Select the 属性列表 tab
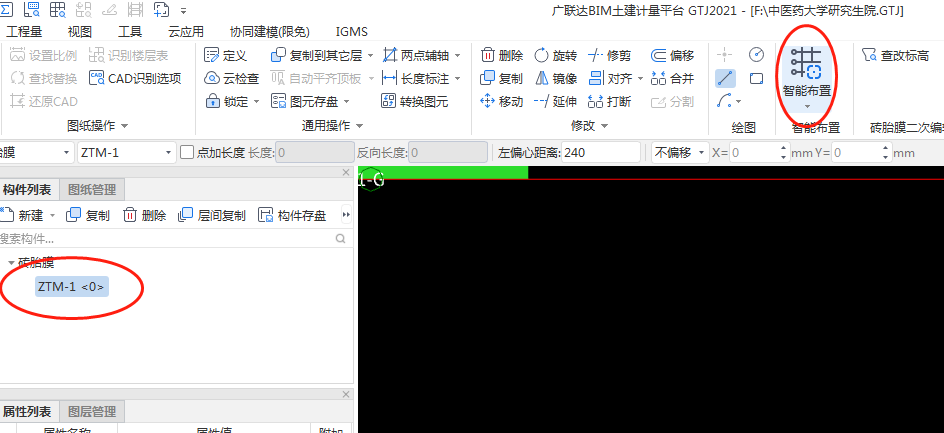The width and height of the screenshot is (944, 433). pos(28,412)
